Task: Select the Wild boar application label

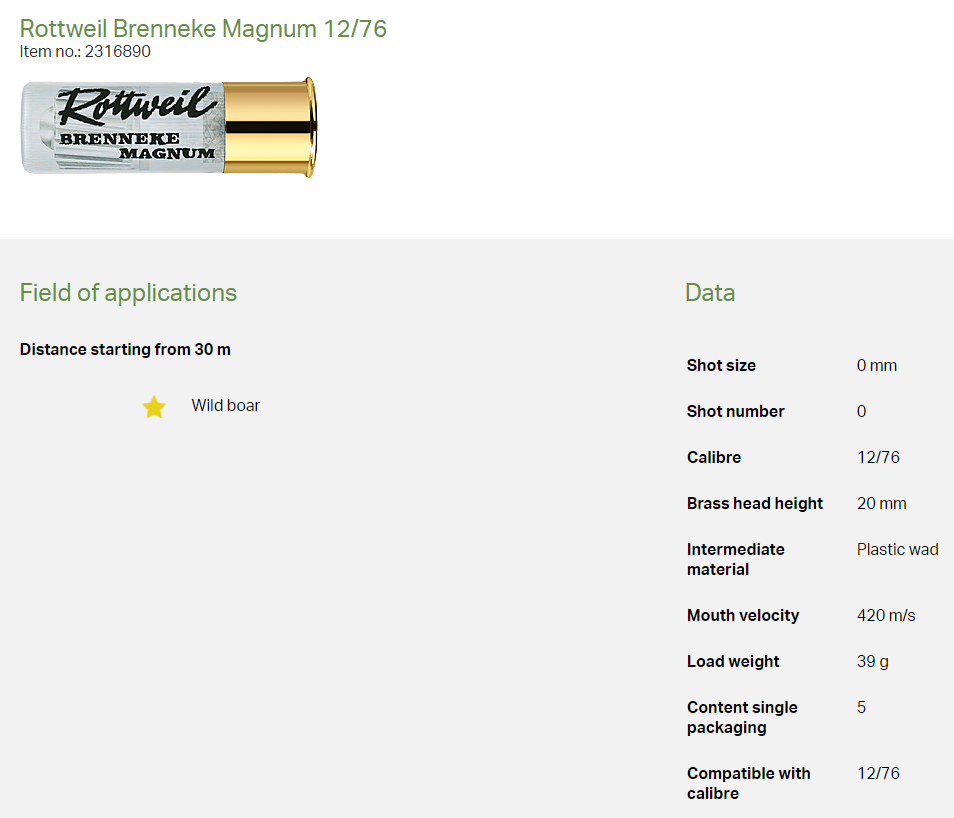Action: [x=225, y=406]
